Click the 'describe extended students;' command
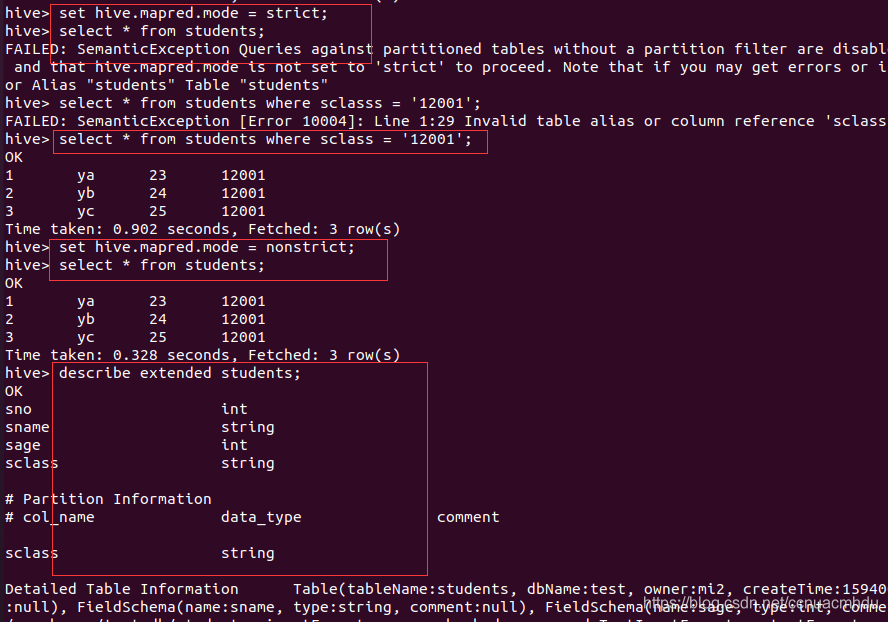The image size is (888, 622). point(179,373)
